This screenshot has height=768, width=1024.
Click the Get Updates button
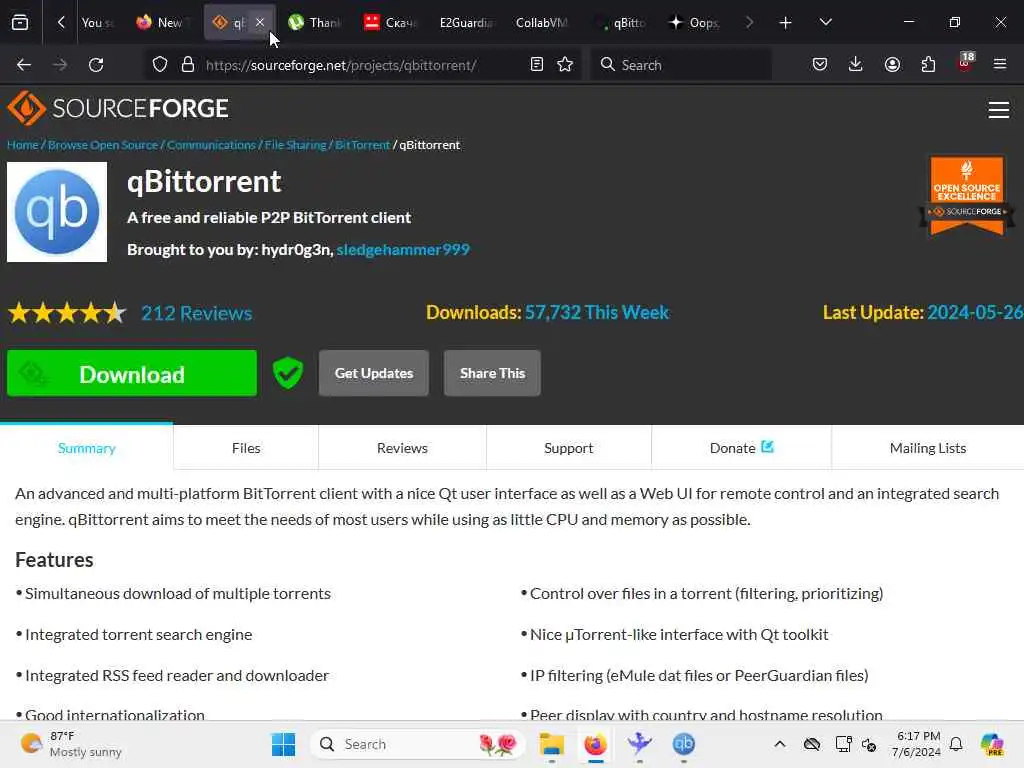[374, 373]
